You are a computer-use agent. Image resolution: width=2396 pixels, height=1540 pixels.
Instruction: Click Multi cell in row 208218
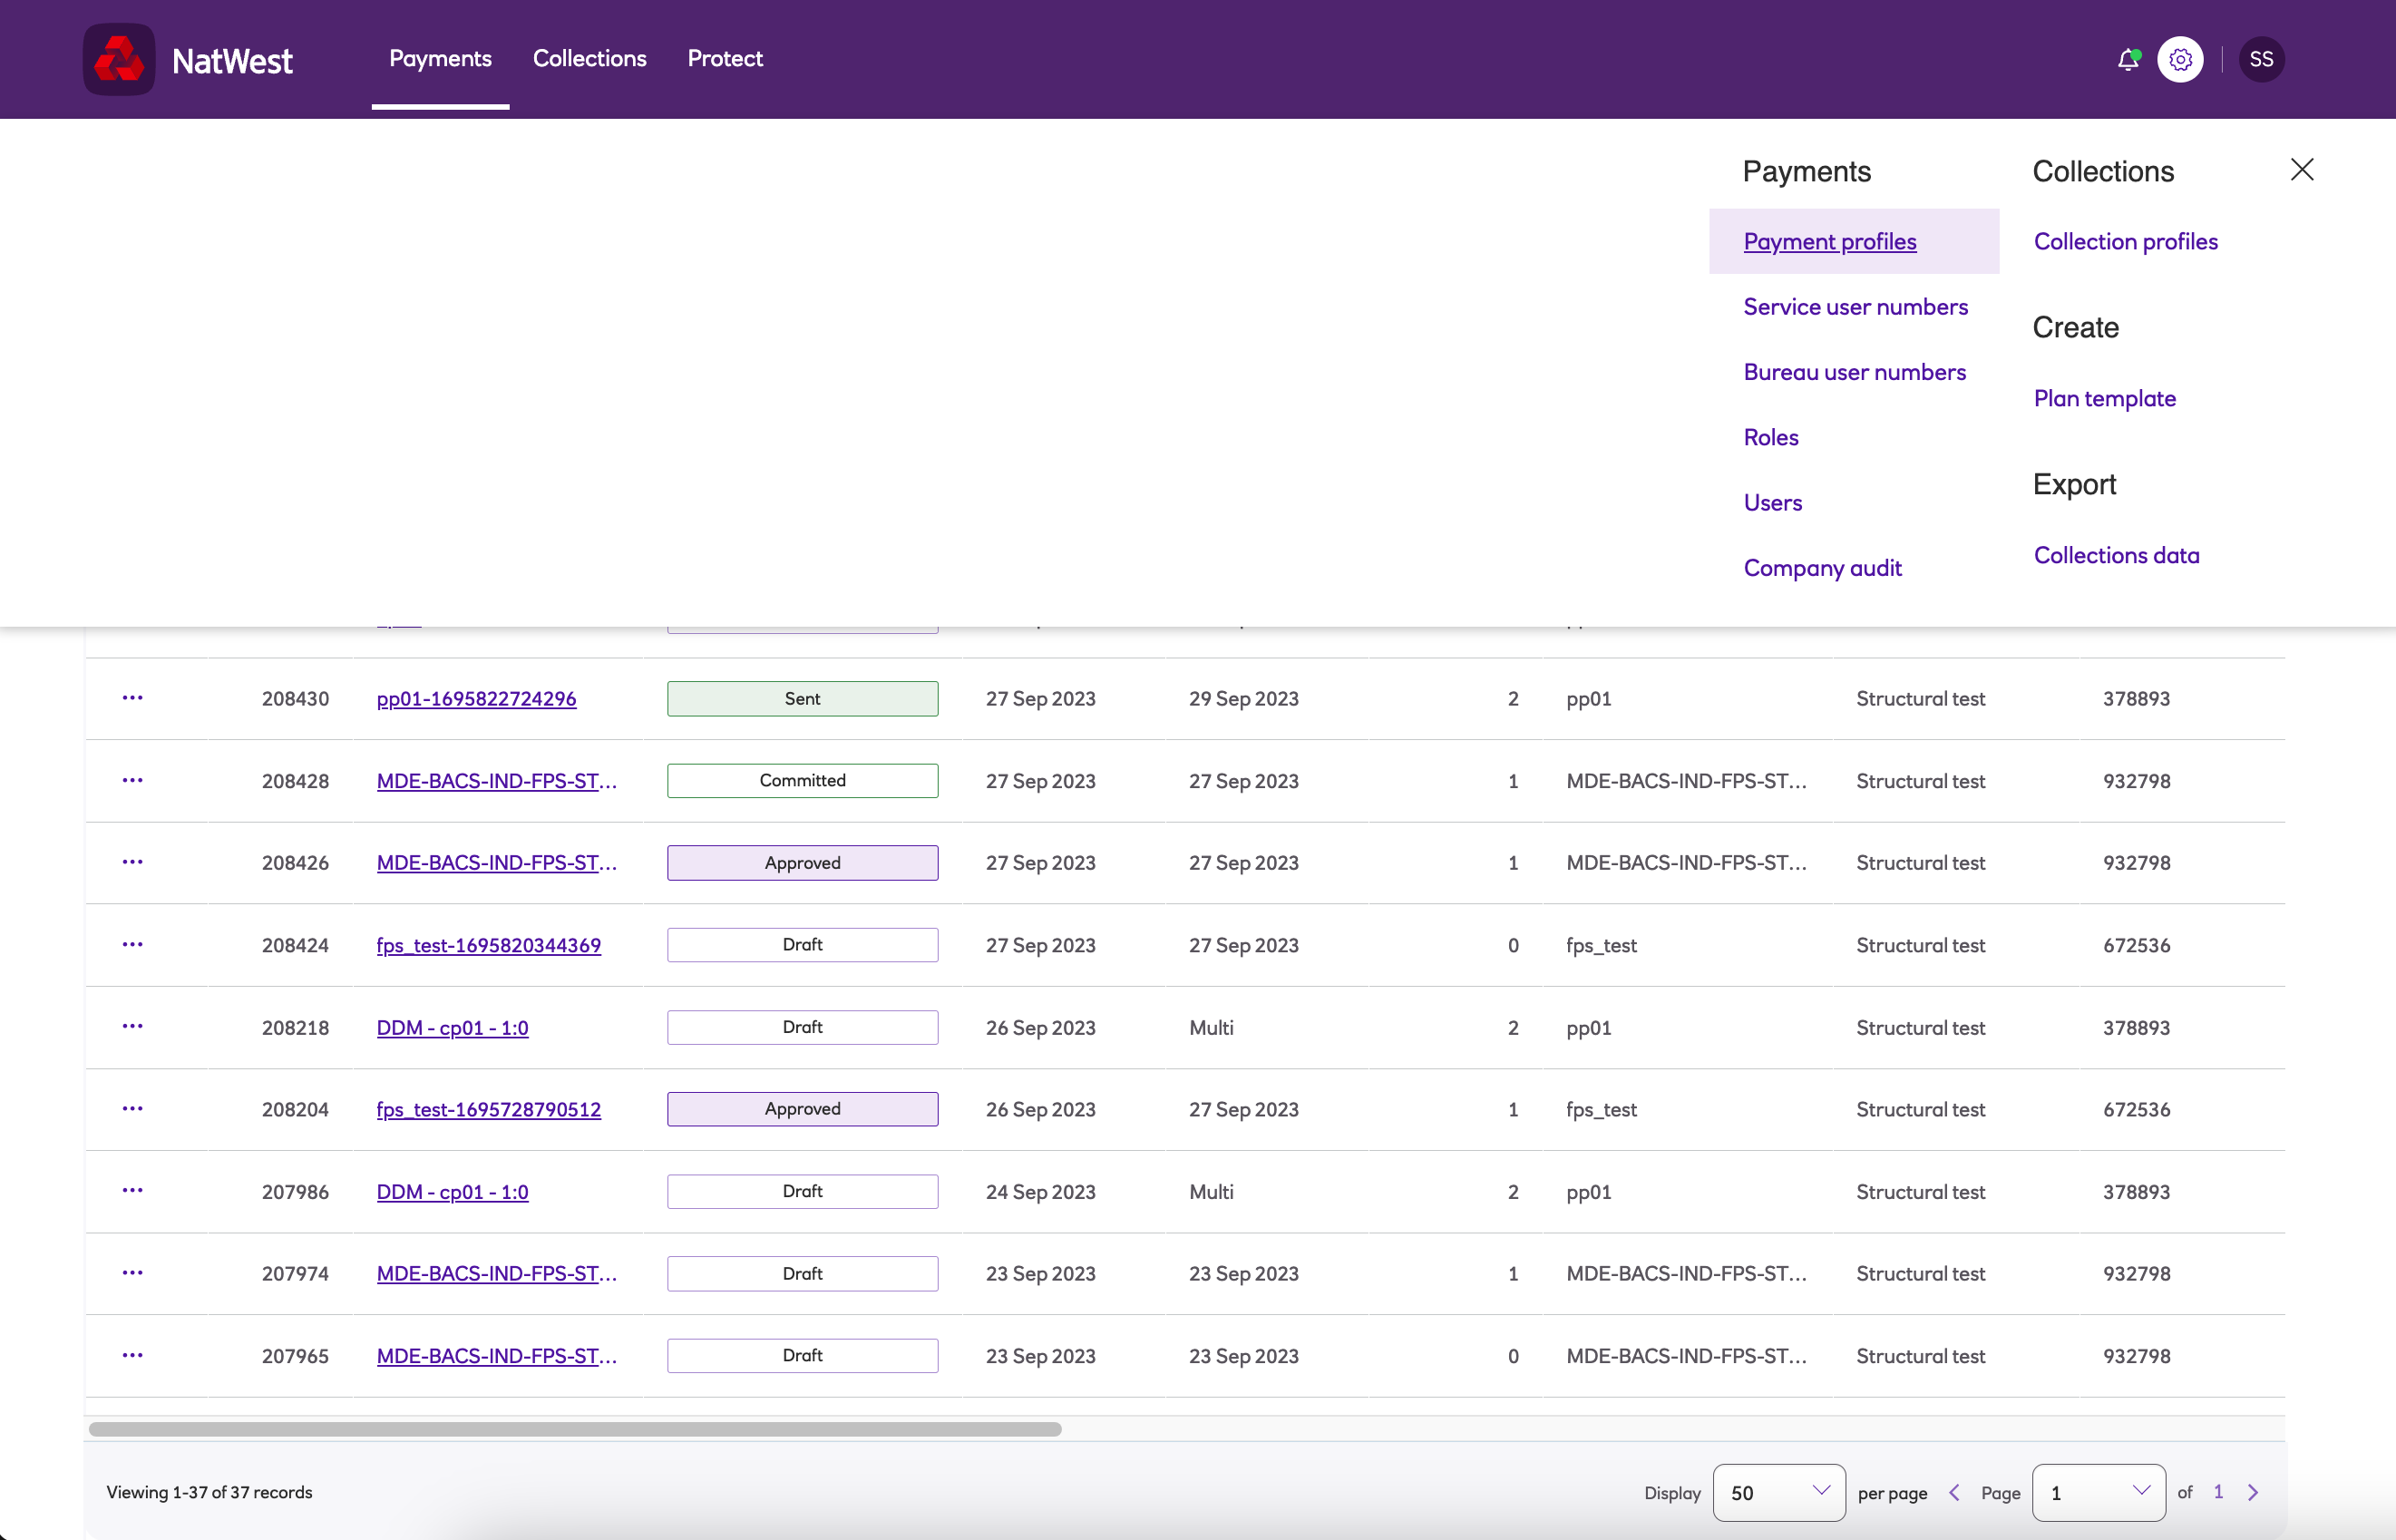[1211, 1027]
